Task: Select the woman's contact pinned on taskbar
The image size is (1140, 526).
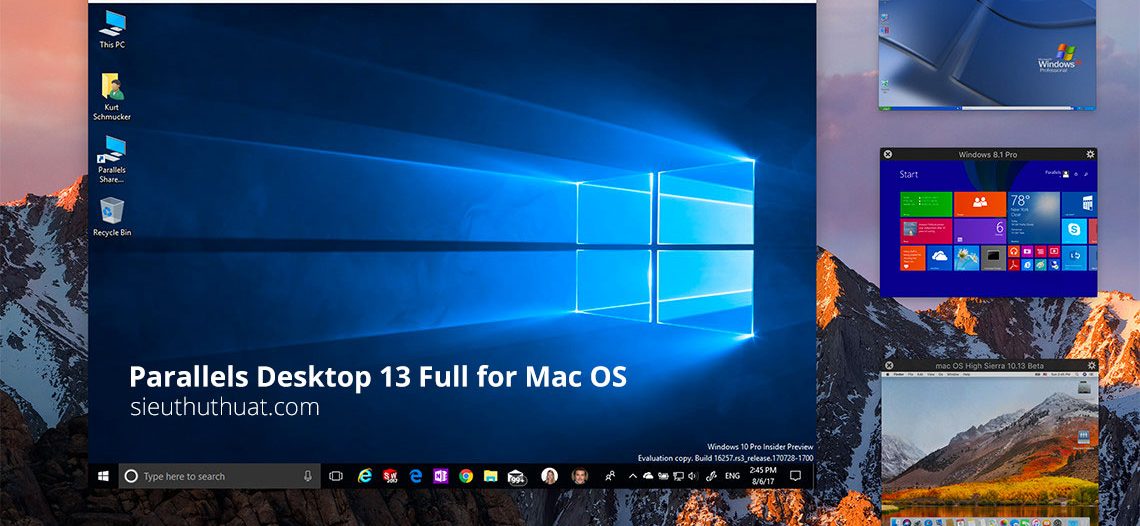Action: point(550,476)
